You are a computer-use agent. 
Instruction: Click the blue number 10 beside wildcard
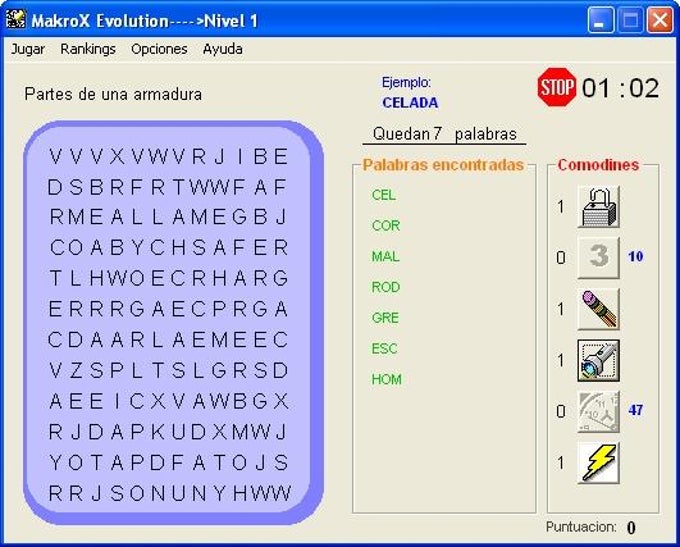click(x=635, y=256)
